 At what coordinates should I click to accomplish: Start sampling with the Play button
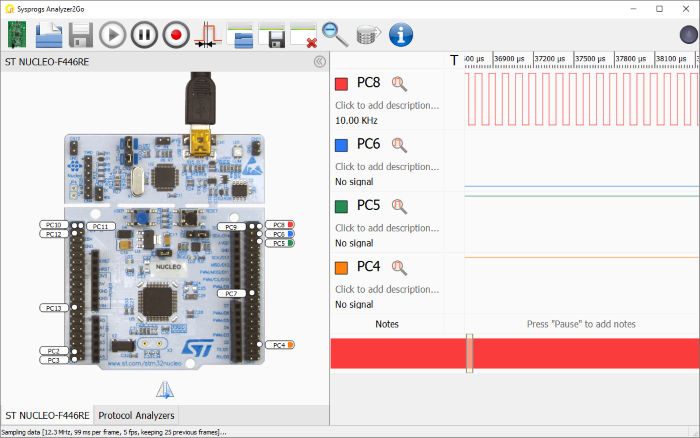(x=112, y=34)
